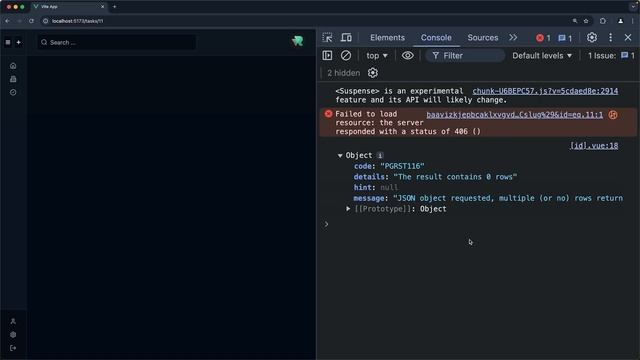Open the failed resource URL link
Viewport: 640px width, 360px height.
514,115
